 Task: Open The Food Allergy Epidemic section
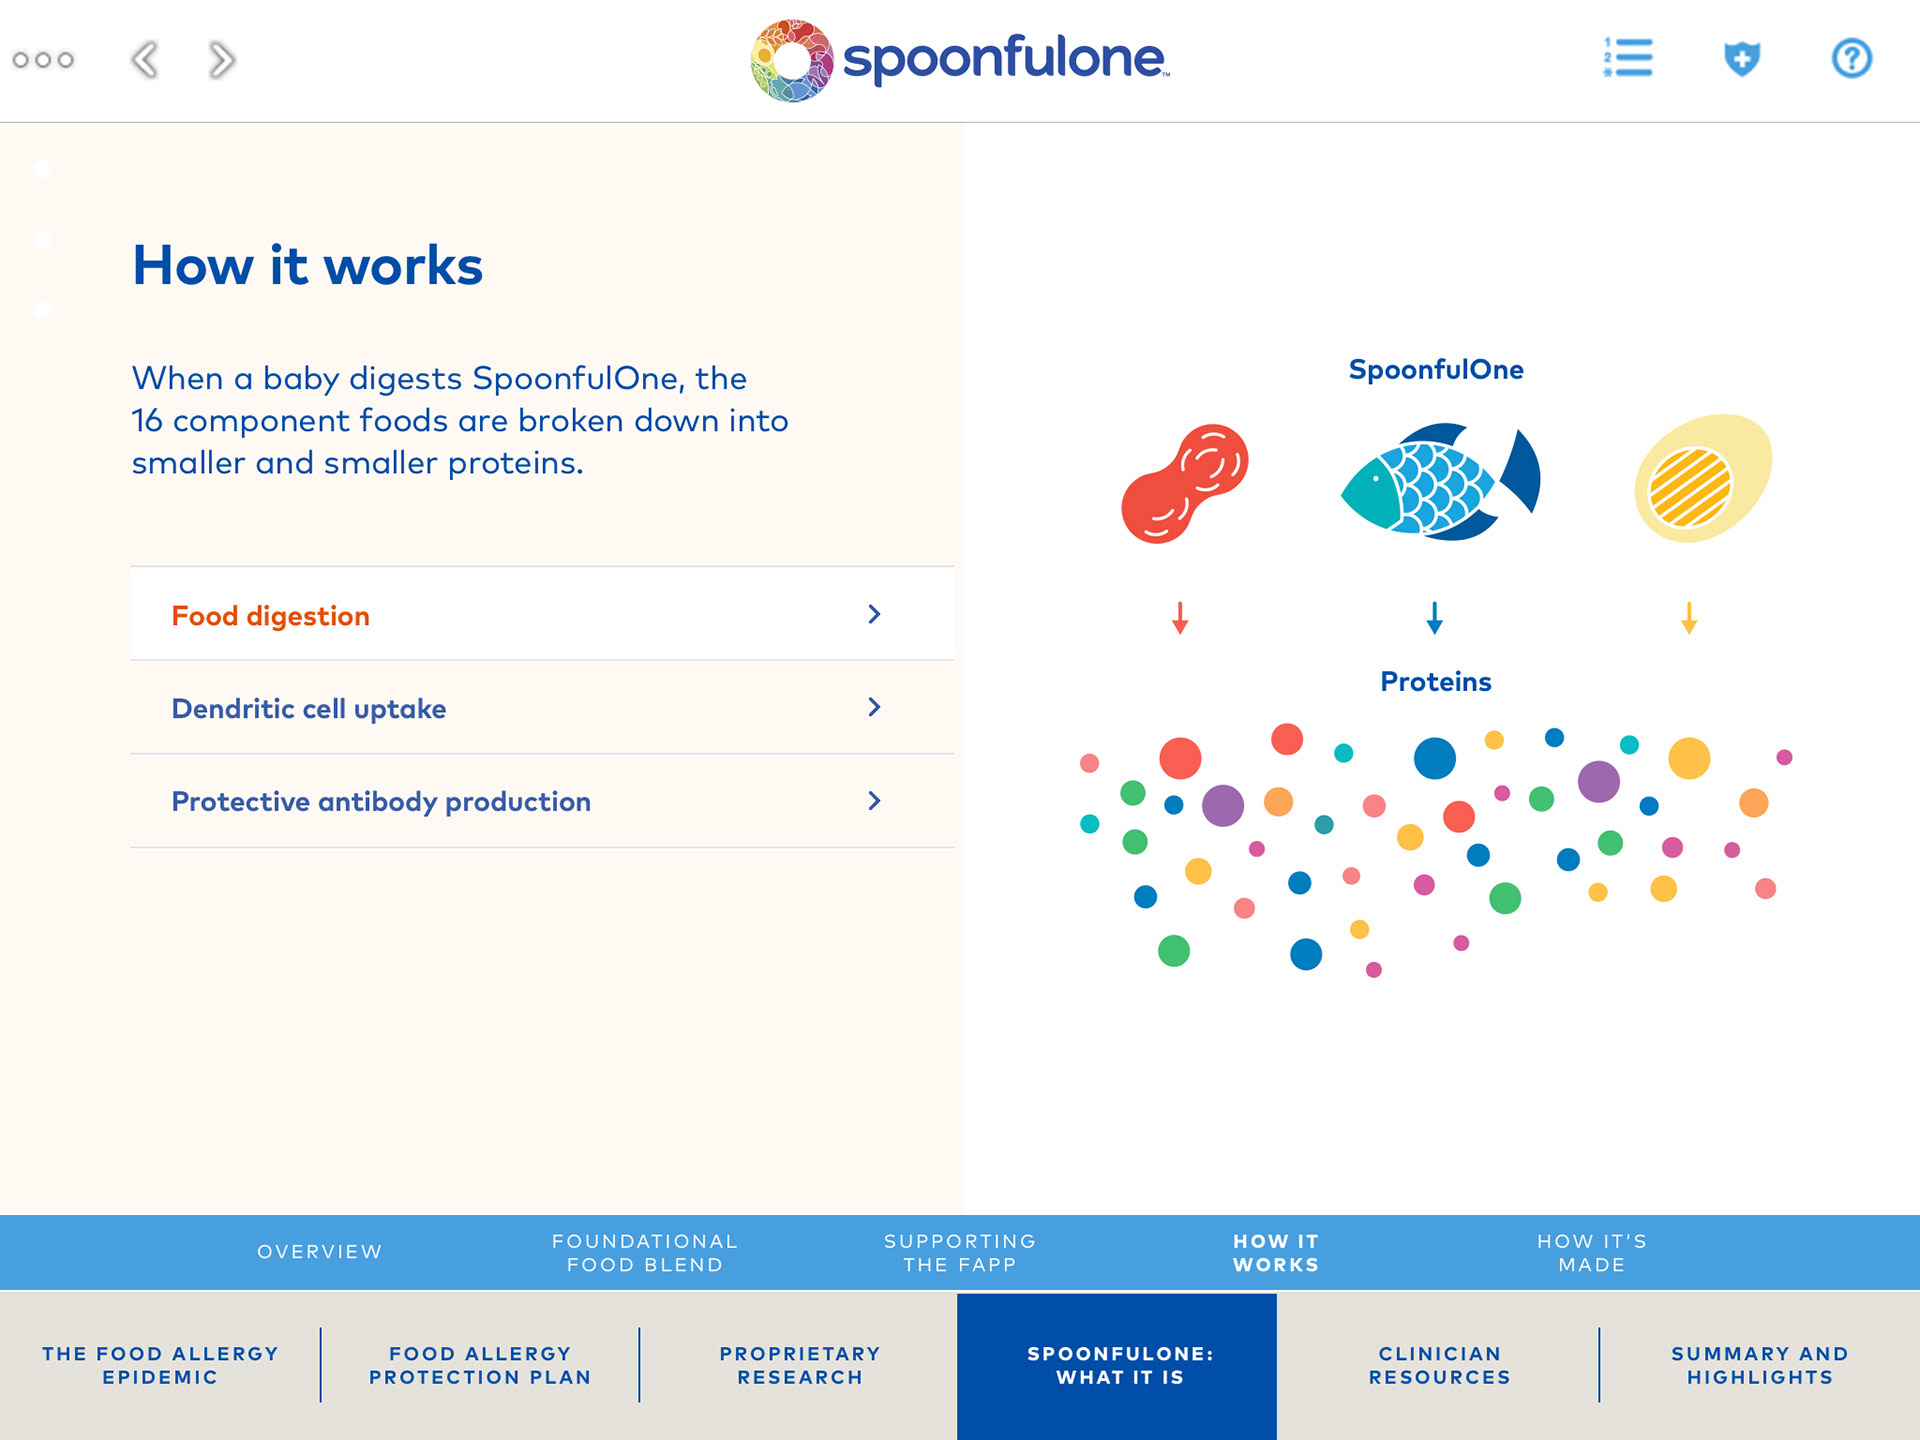pos(160,1365)
